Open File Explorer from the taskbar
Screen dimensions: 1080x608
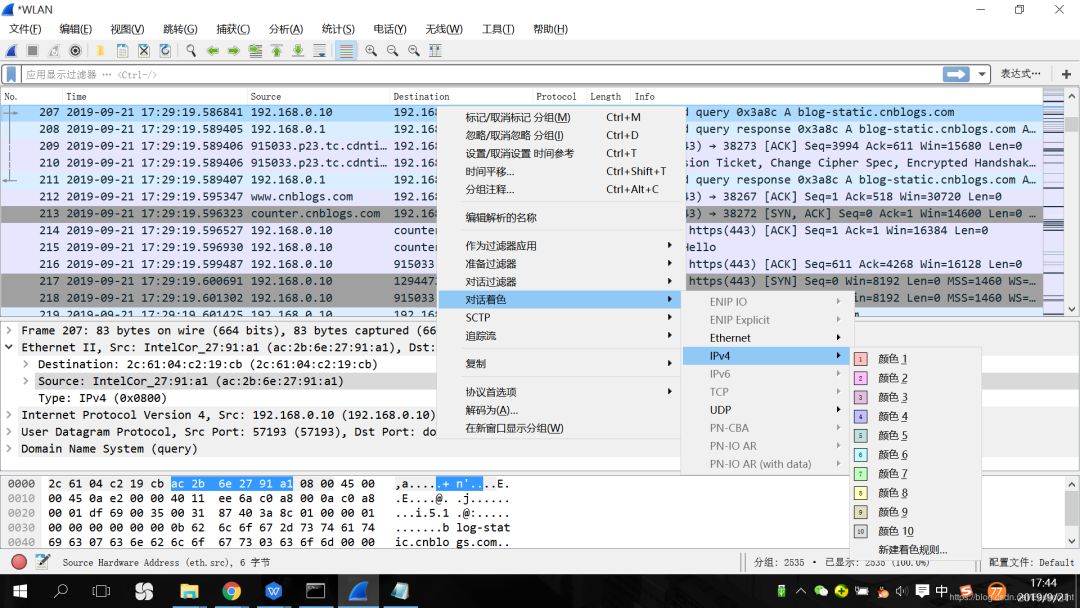[189, 591]
